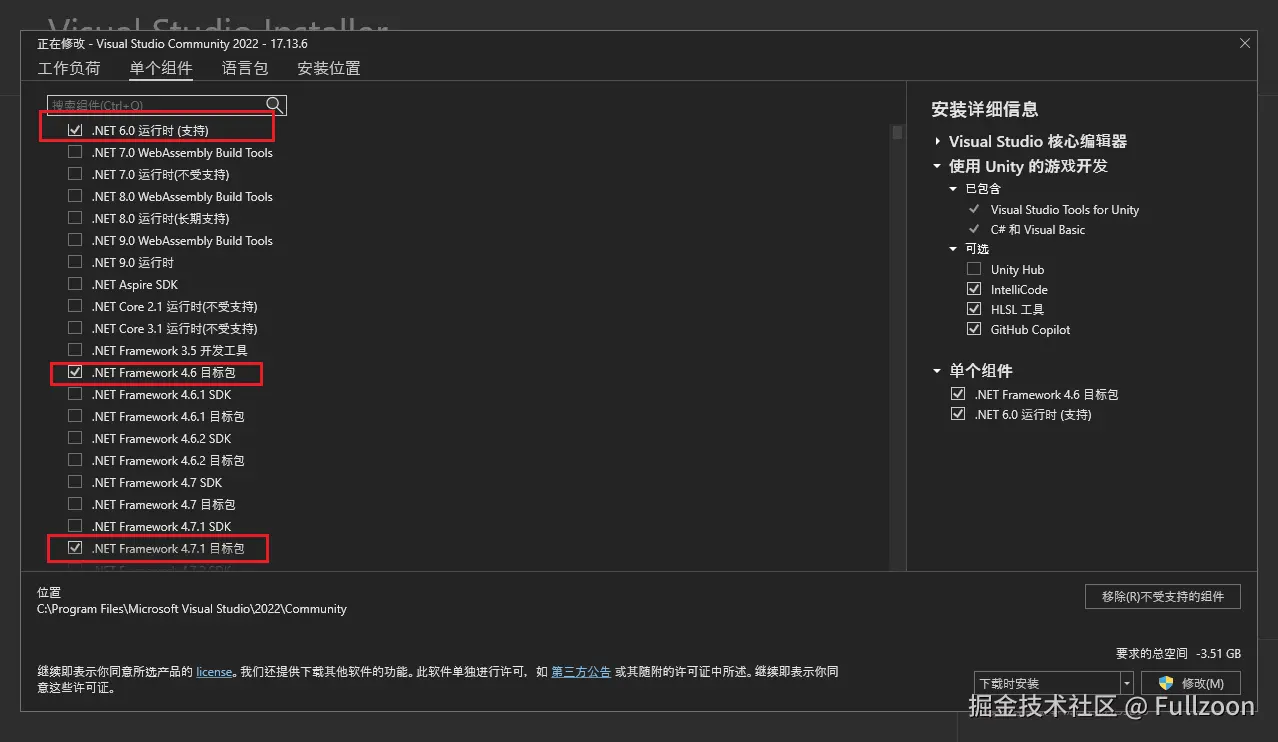Image resolution: width=1278 pixels, height=742 pixels.
Task: Check .NET 9.0 运行时
Action: click(75, 263)
